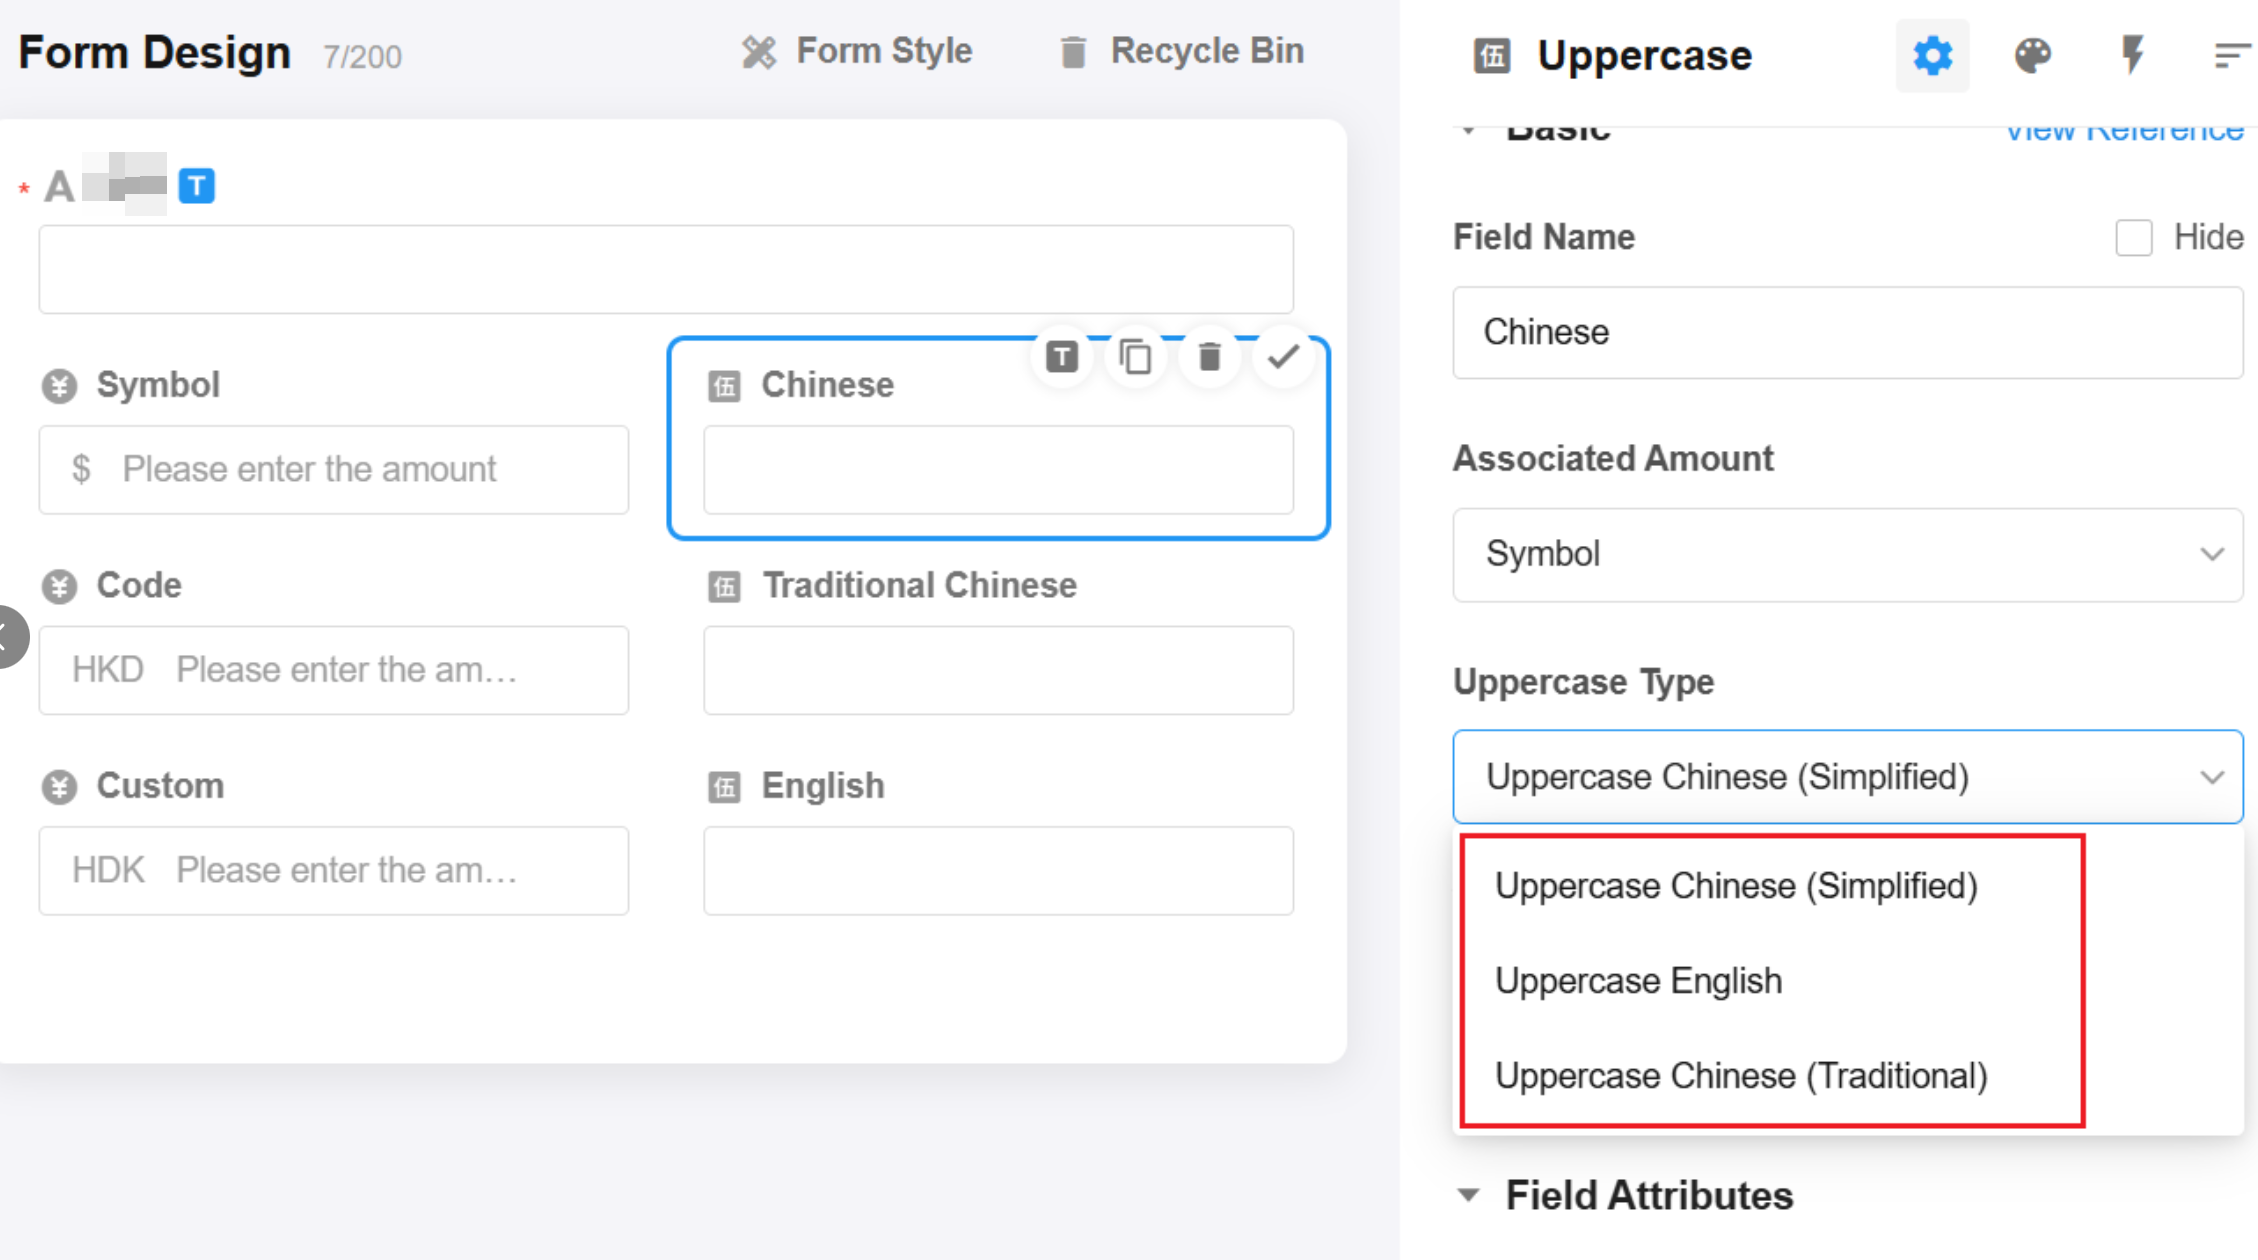The width and height of the screenshot is (2258, 1260).
Task: Collapse the side panel with left arrow button
Action: pos(8,637)
